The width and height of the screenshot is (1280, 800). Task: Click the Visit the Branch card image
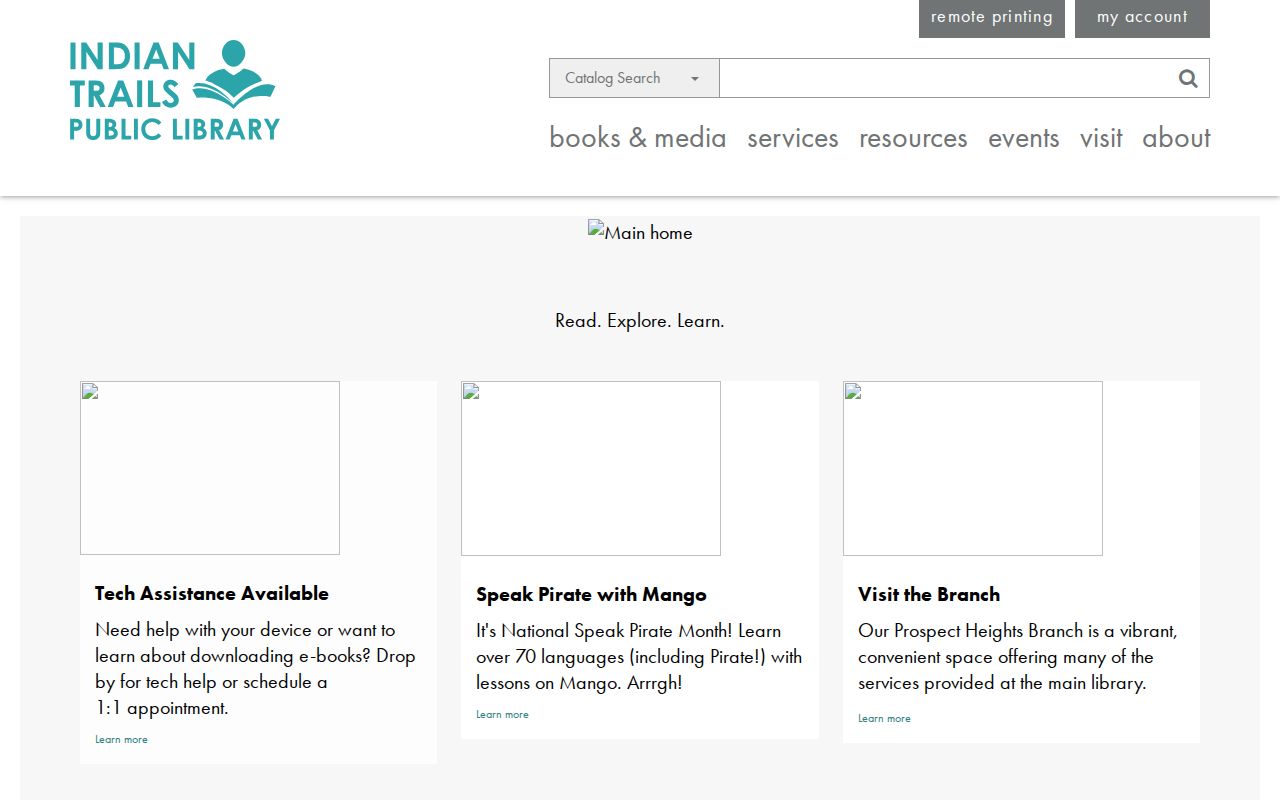[973, 468]
